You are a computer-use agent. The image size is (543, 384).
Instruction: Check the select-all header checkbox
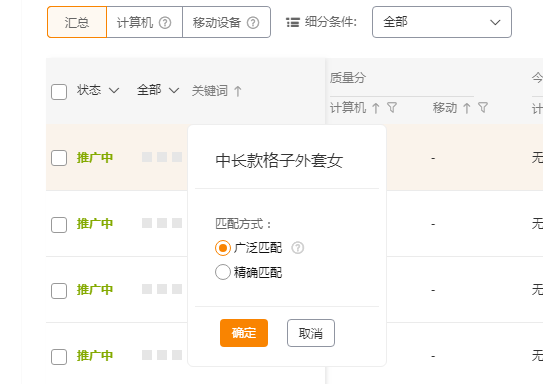tap(59, 92)
